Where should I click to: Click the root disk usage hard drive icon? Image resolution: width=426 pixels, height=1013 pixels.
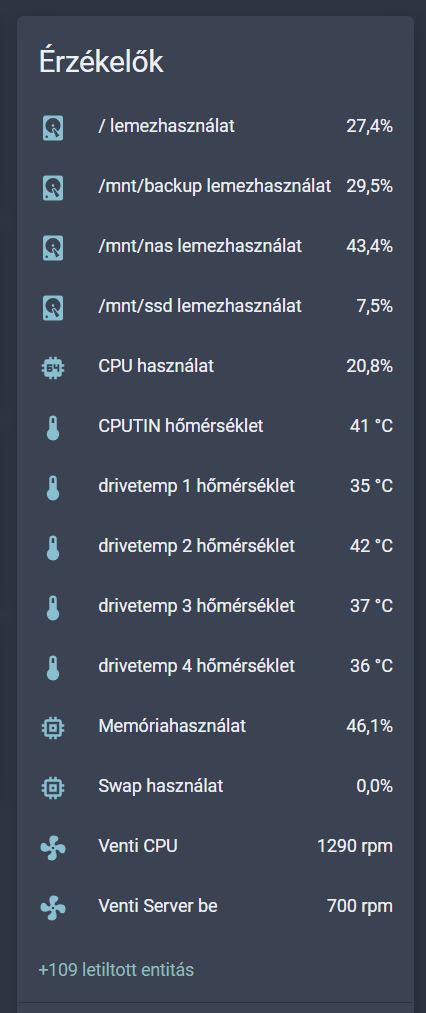click(53, 127)
